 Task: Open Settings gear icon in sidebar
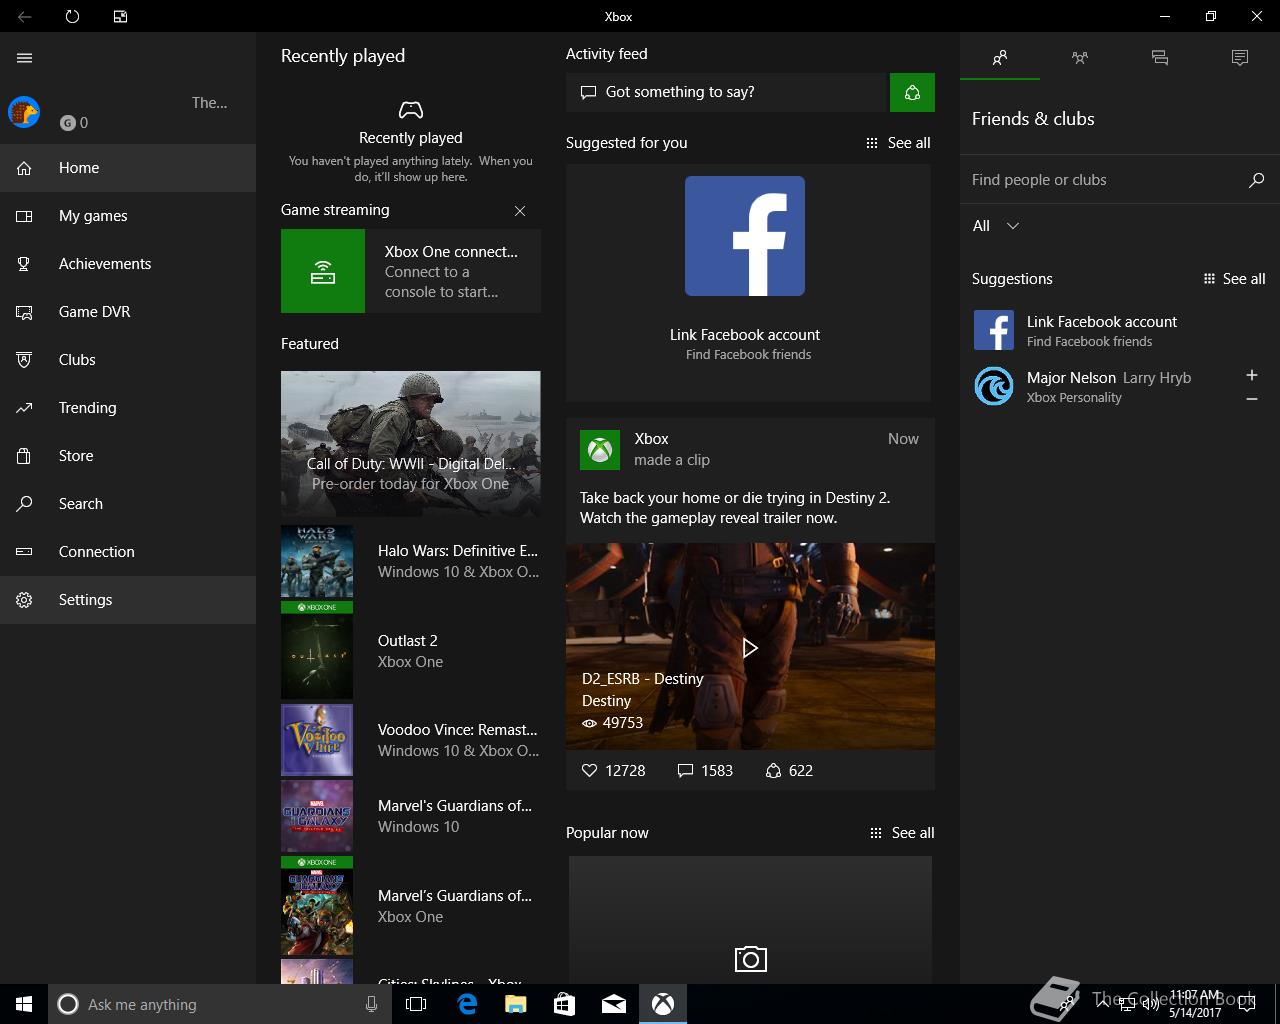(25, 600)
